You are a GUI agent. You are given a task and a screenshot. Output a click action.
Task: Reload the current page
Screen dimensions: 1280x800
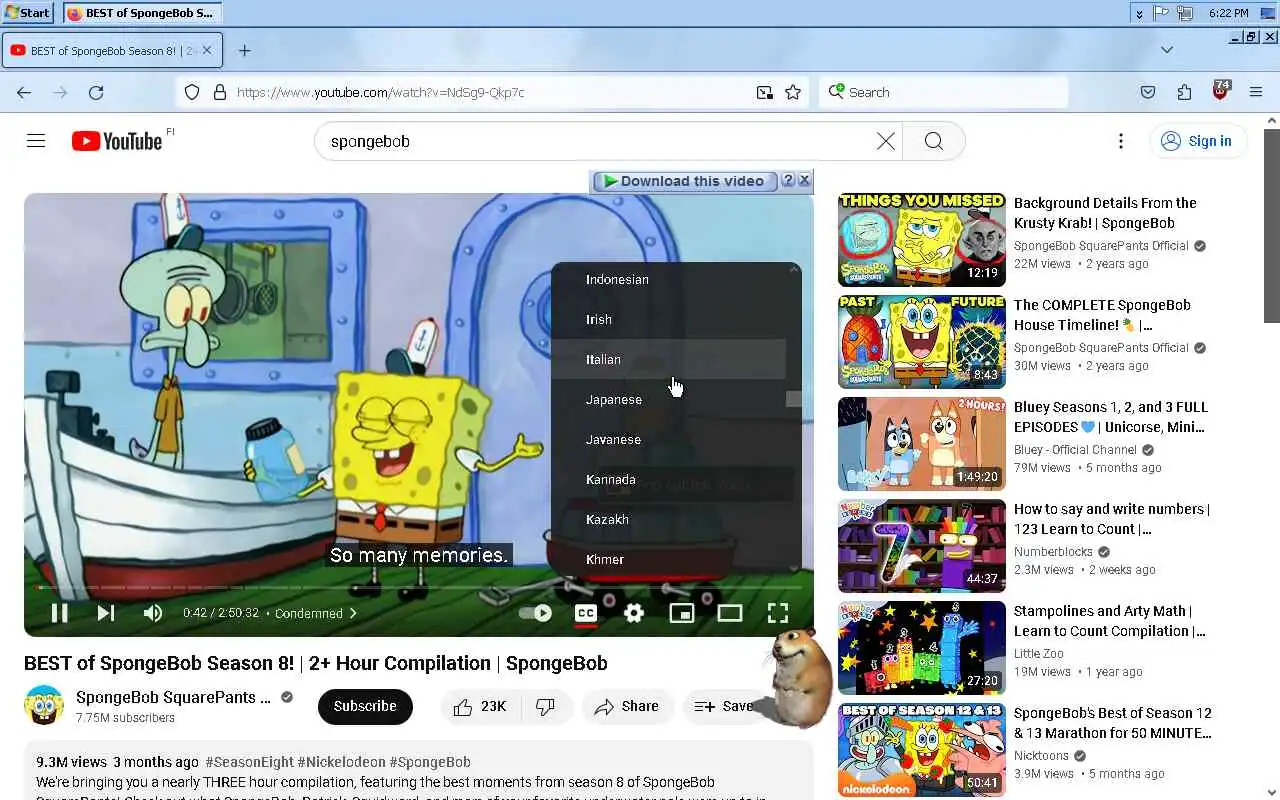pyautogui.click(x=96, y=92)
